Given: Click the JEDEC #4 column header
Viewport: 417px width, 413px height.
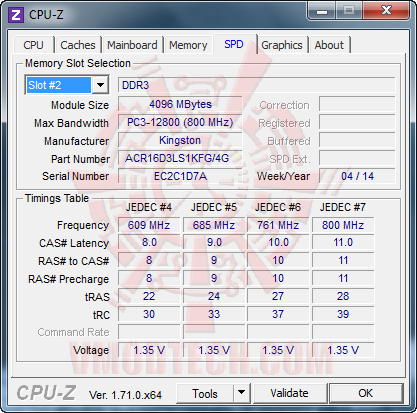Looking at the screenshot, I should click(149, 207).
